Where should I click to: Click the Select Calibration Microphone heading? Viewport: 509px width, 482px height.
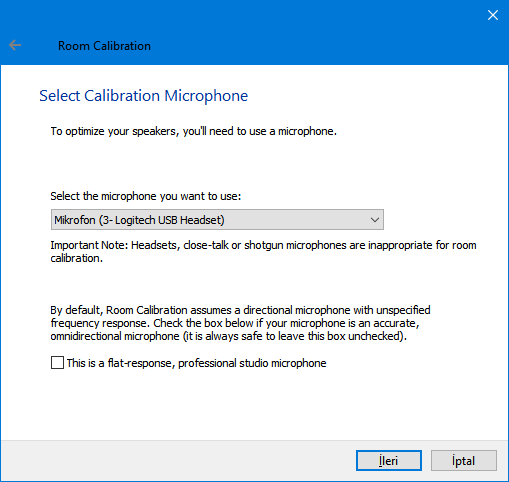(144, 96)
